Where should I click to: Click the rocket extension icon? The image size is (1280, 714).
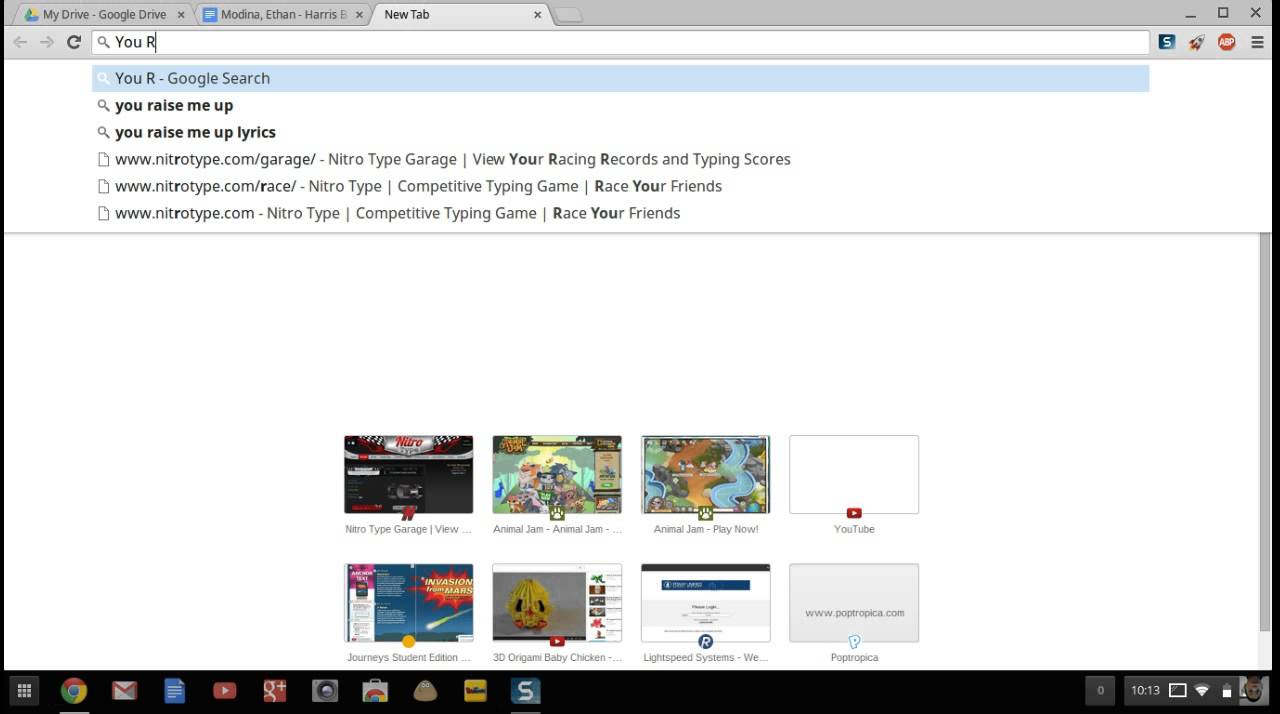(x=1196, y=42)
